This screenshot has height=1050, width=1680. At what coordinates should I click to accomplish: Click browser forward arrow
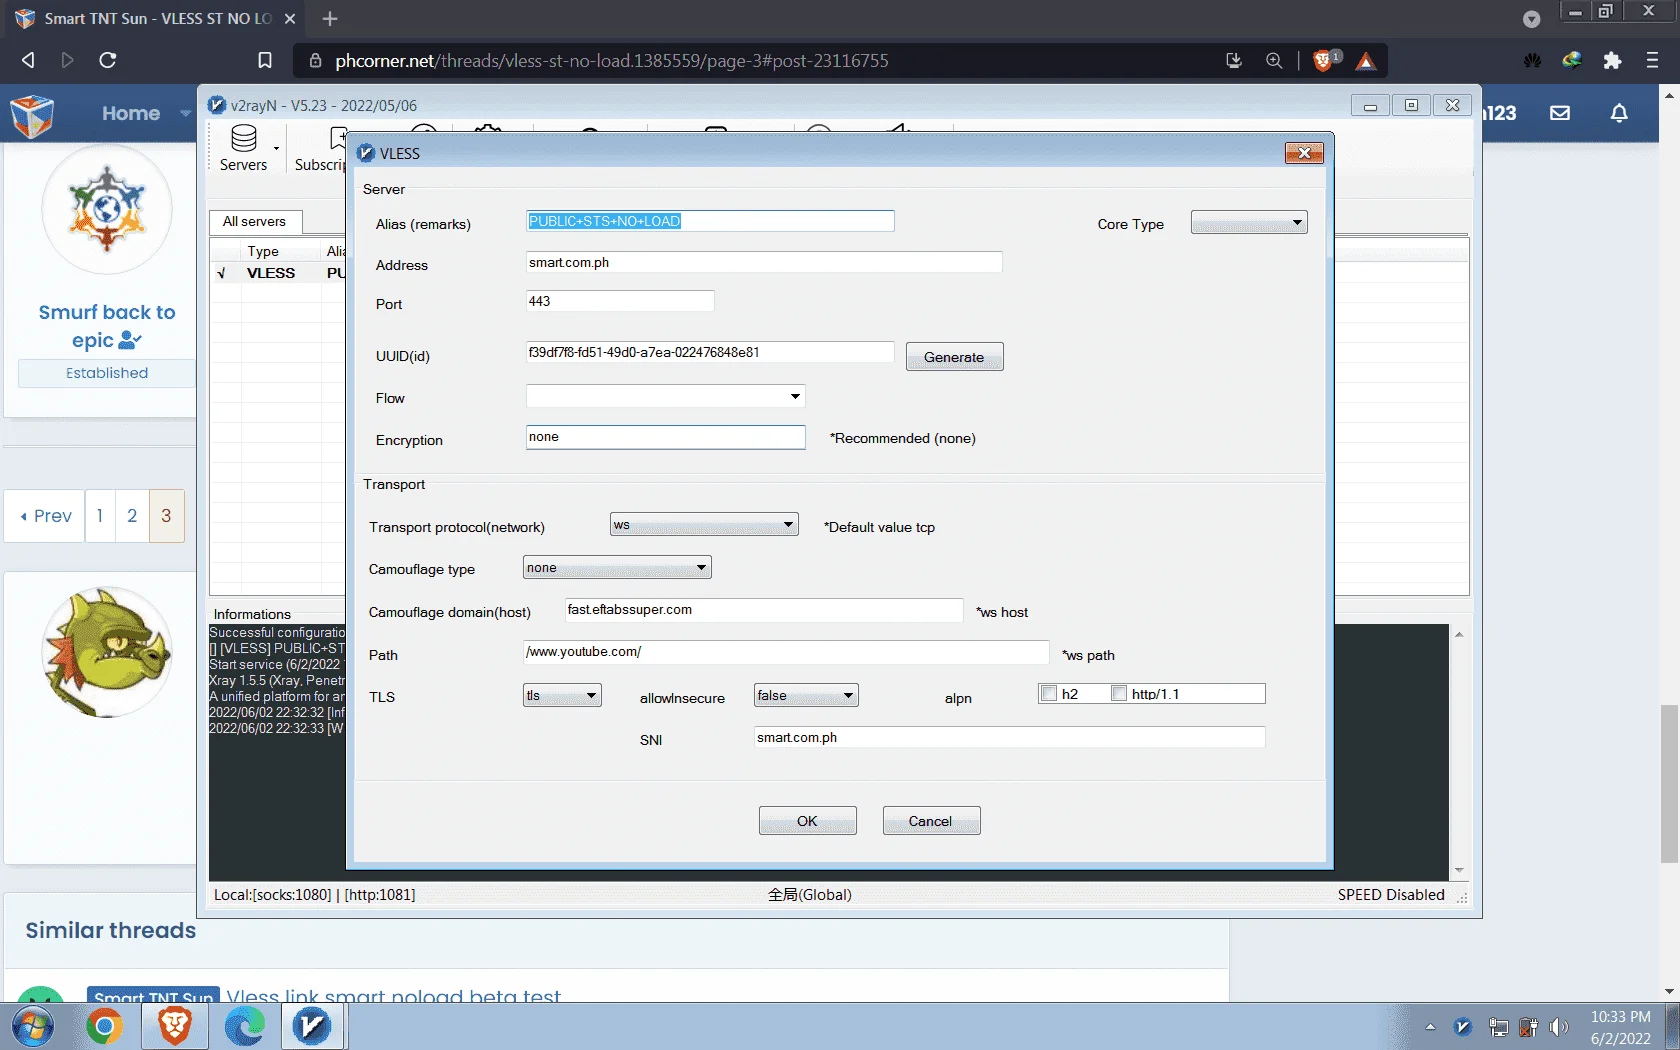68,60
